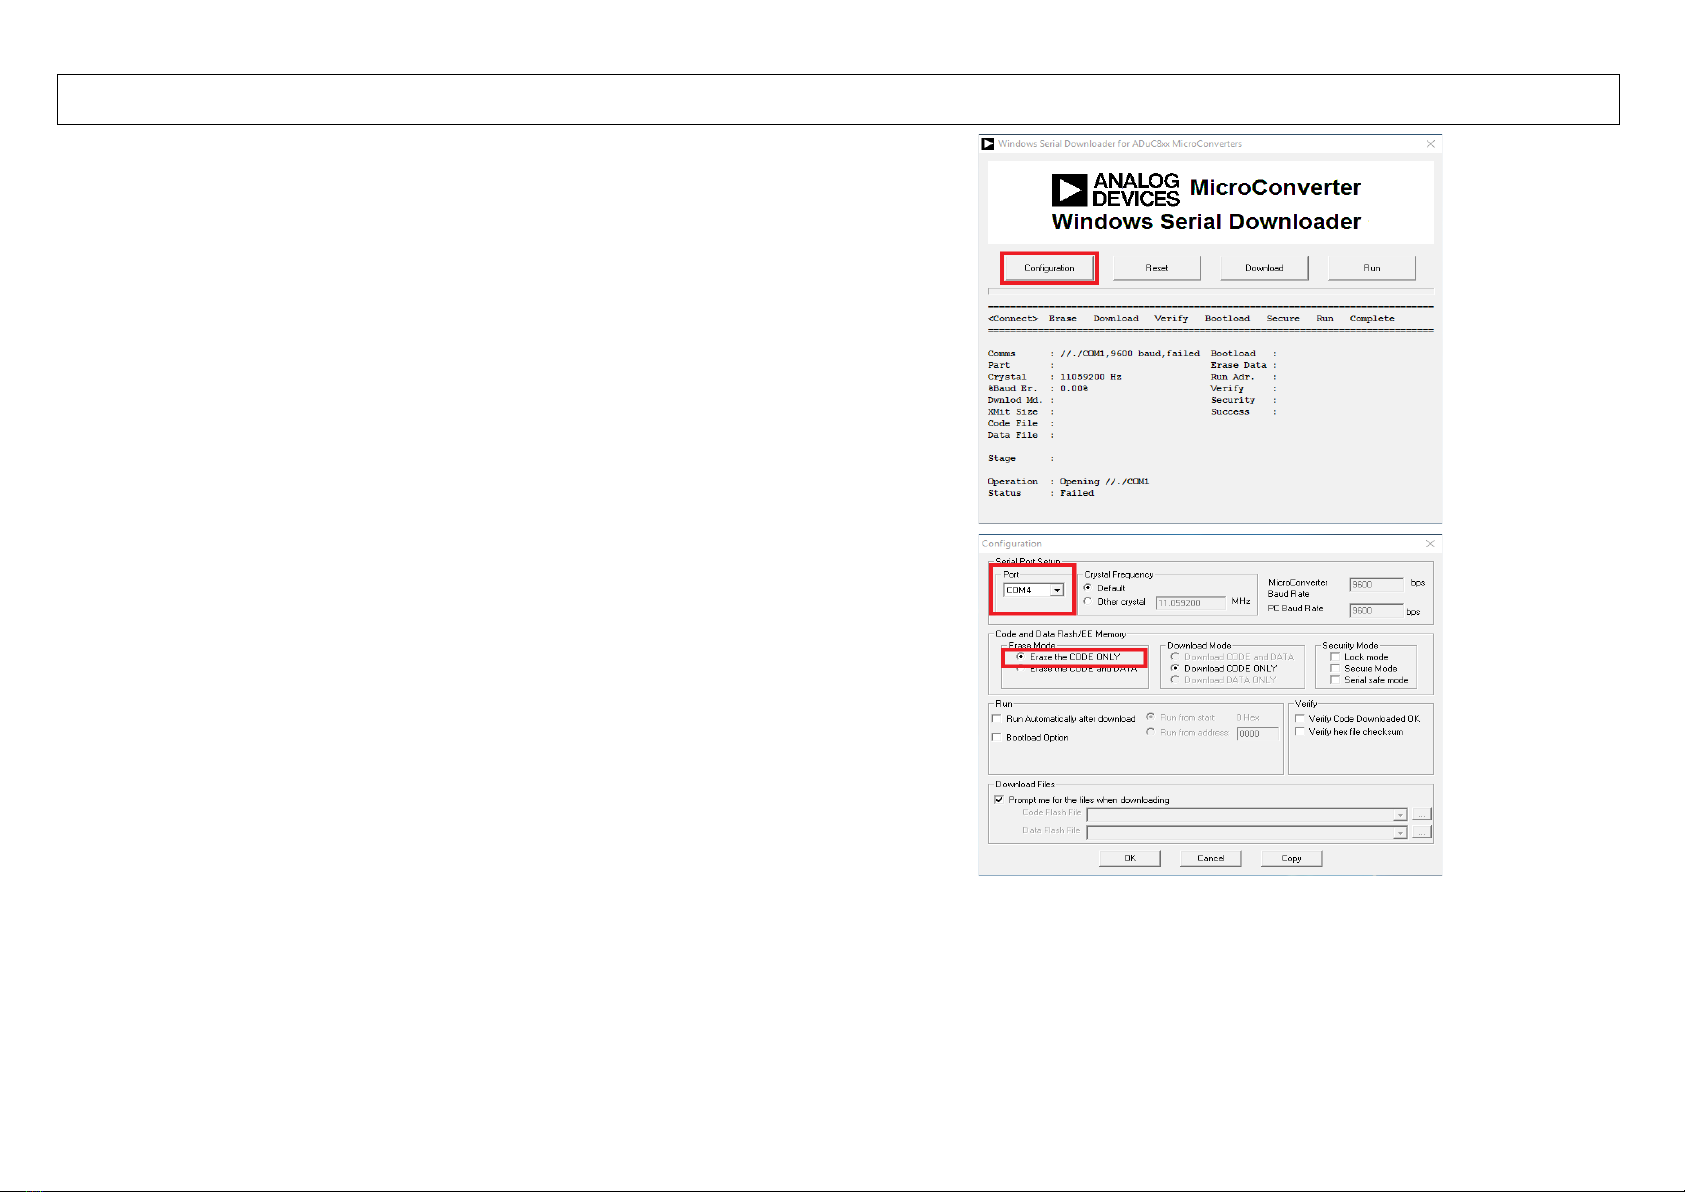
Task: Click the Analog Devices logo banner
Action: pos(1210,202)
